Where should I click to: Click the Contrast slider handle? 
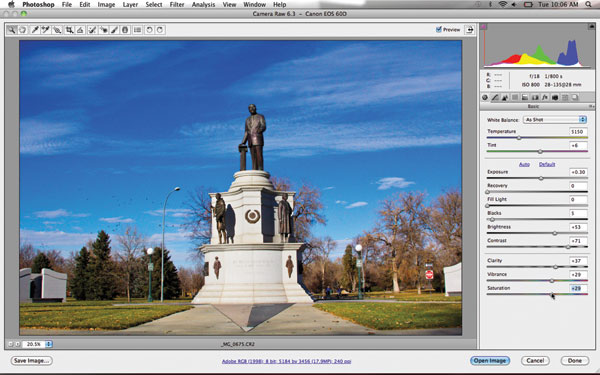[x=568, y=247]
